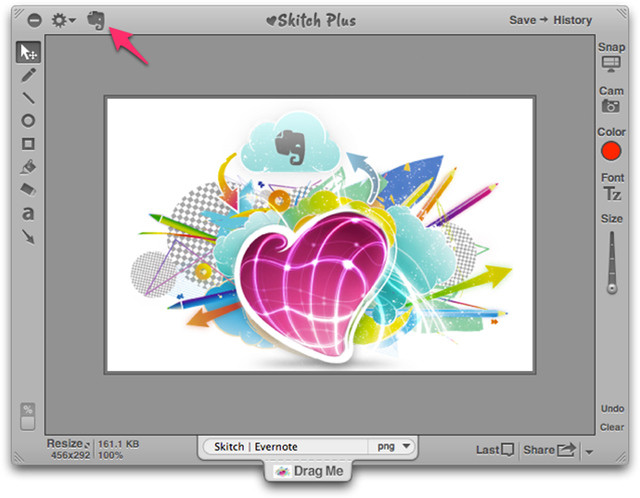Select the paint bucket Fill tool
Viewport: 640px width, 498px height.
coord(28,167)
